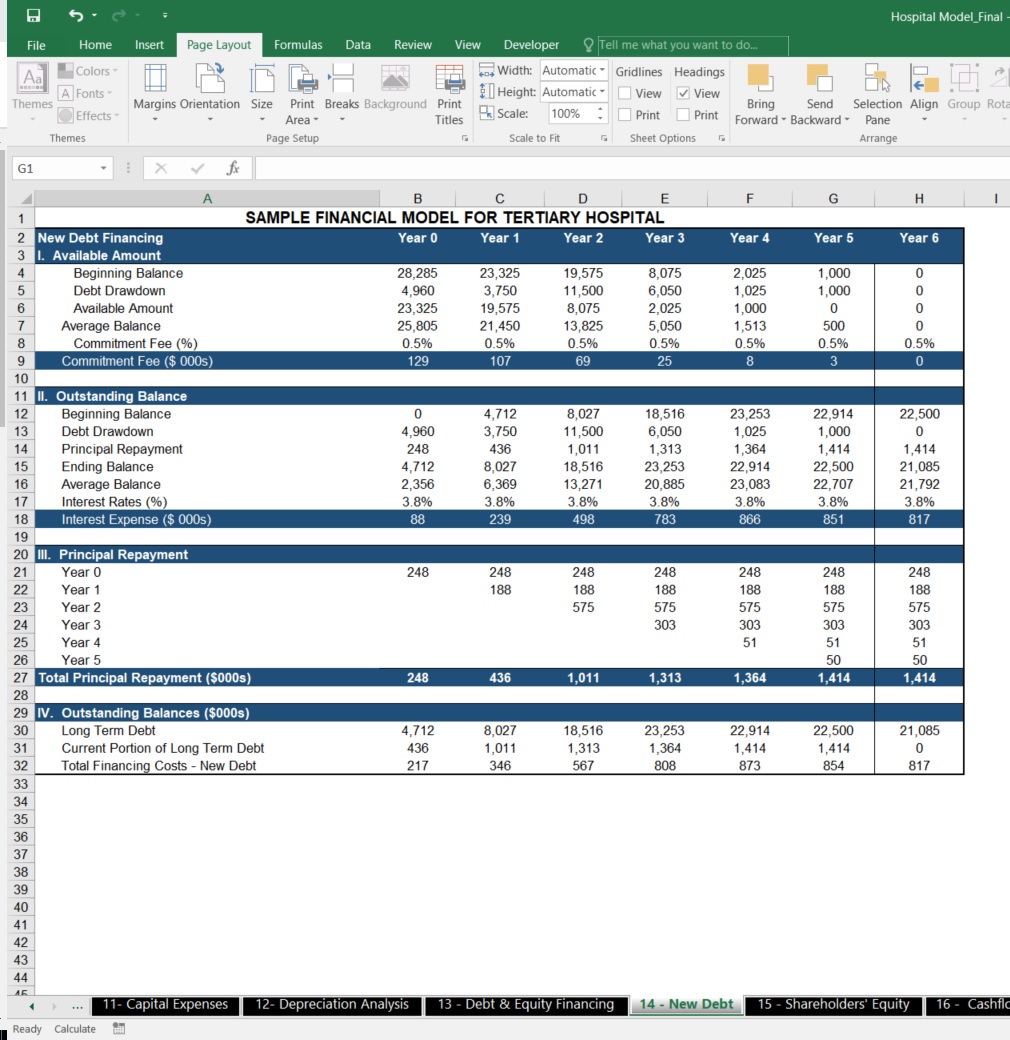Click the sheet tabs ellipsis button
This screenshot has width=1010, height=1040.
(x=78, y=1006)
